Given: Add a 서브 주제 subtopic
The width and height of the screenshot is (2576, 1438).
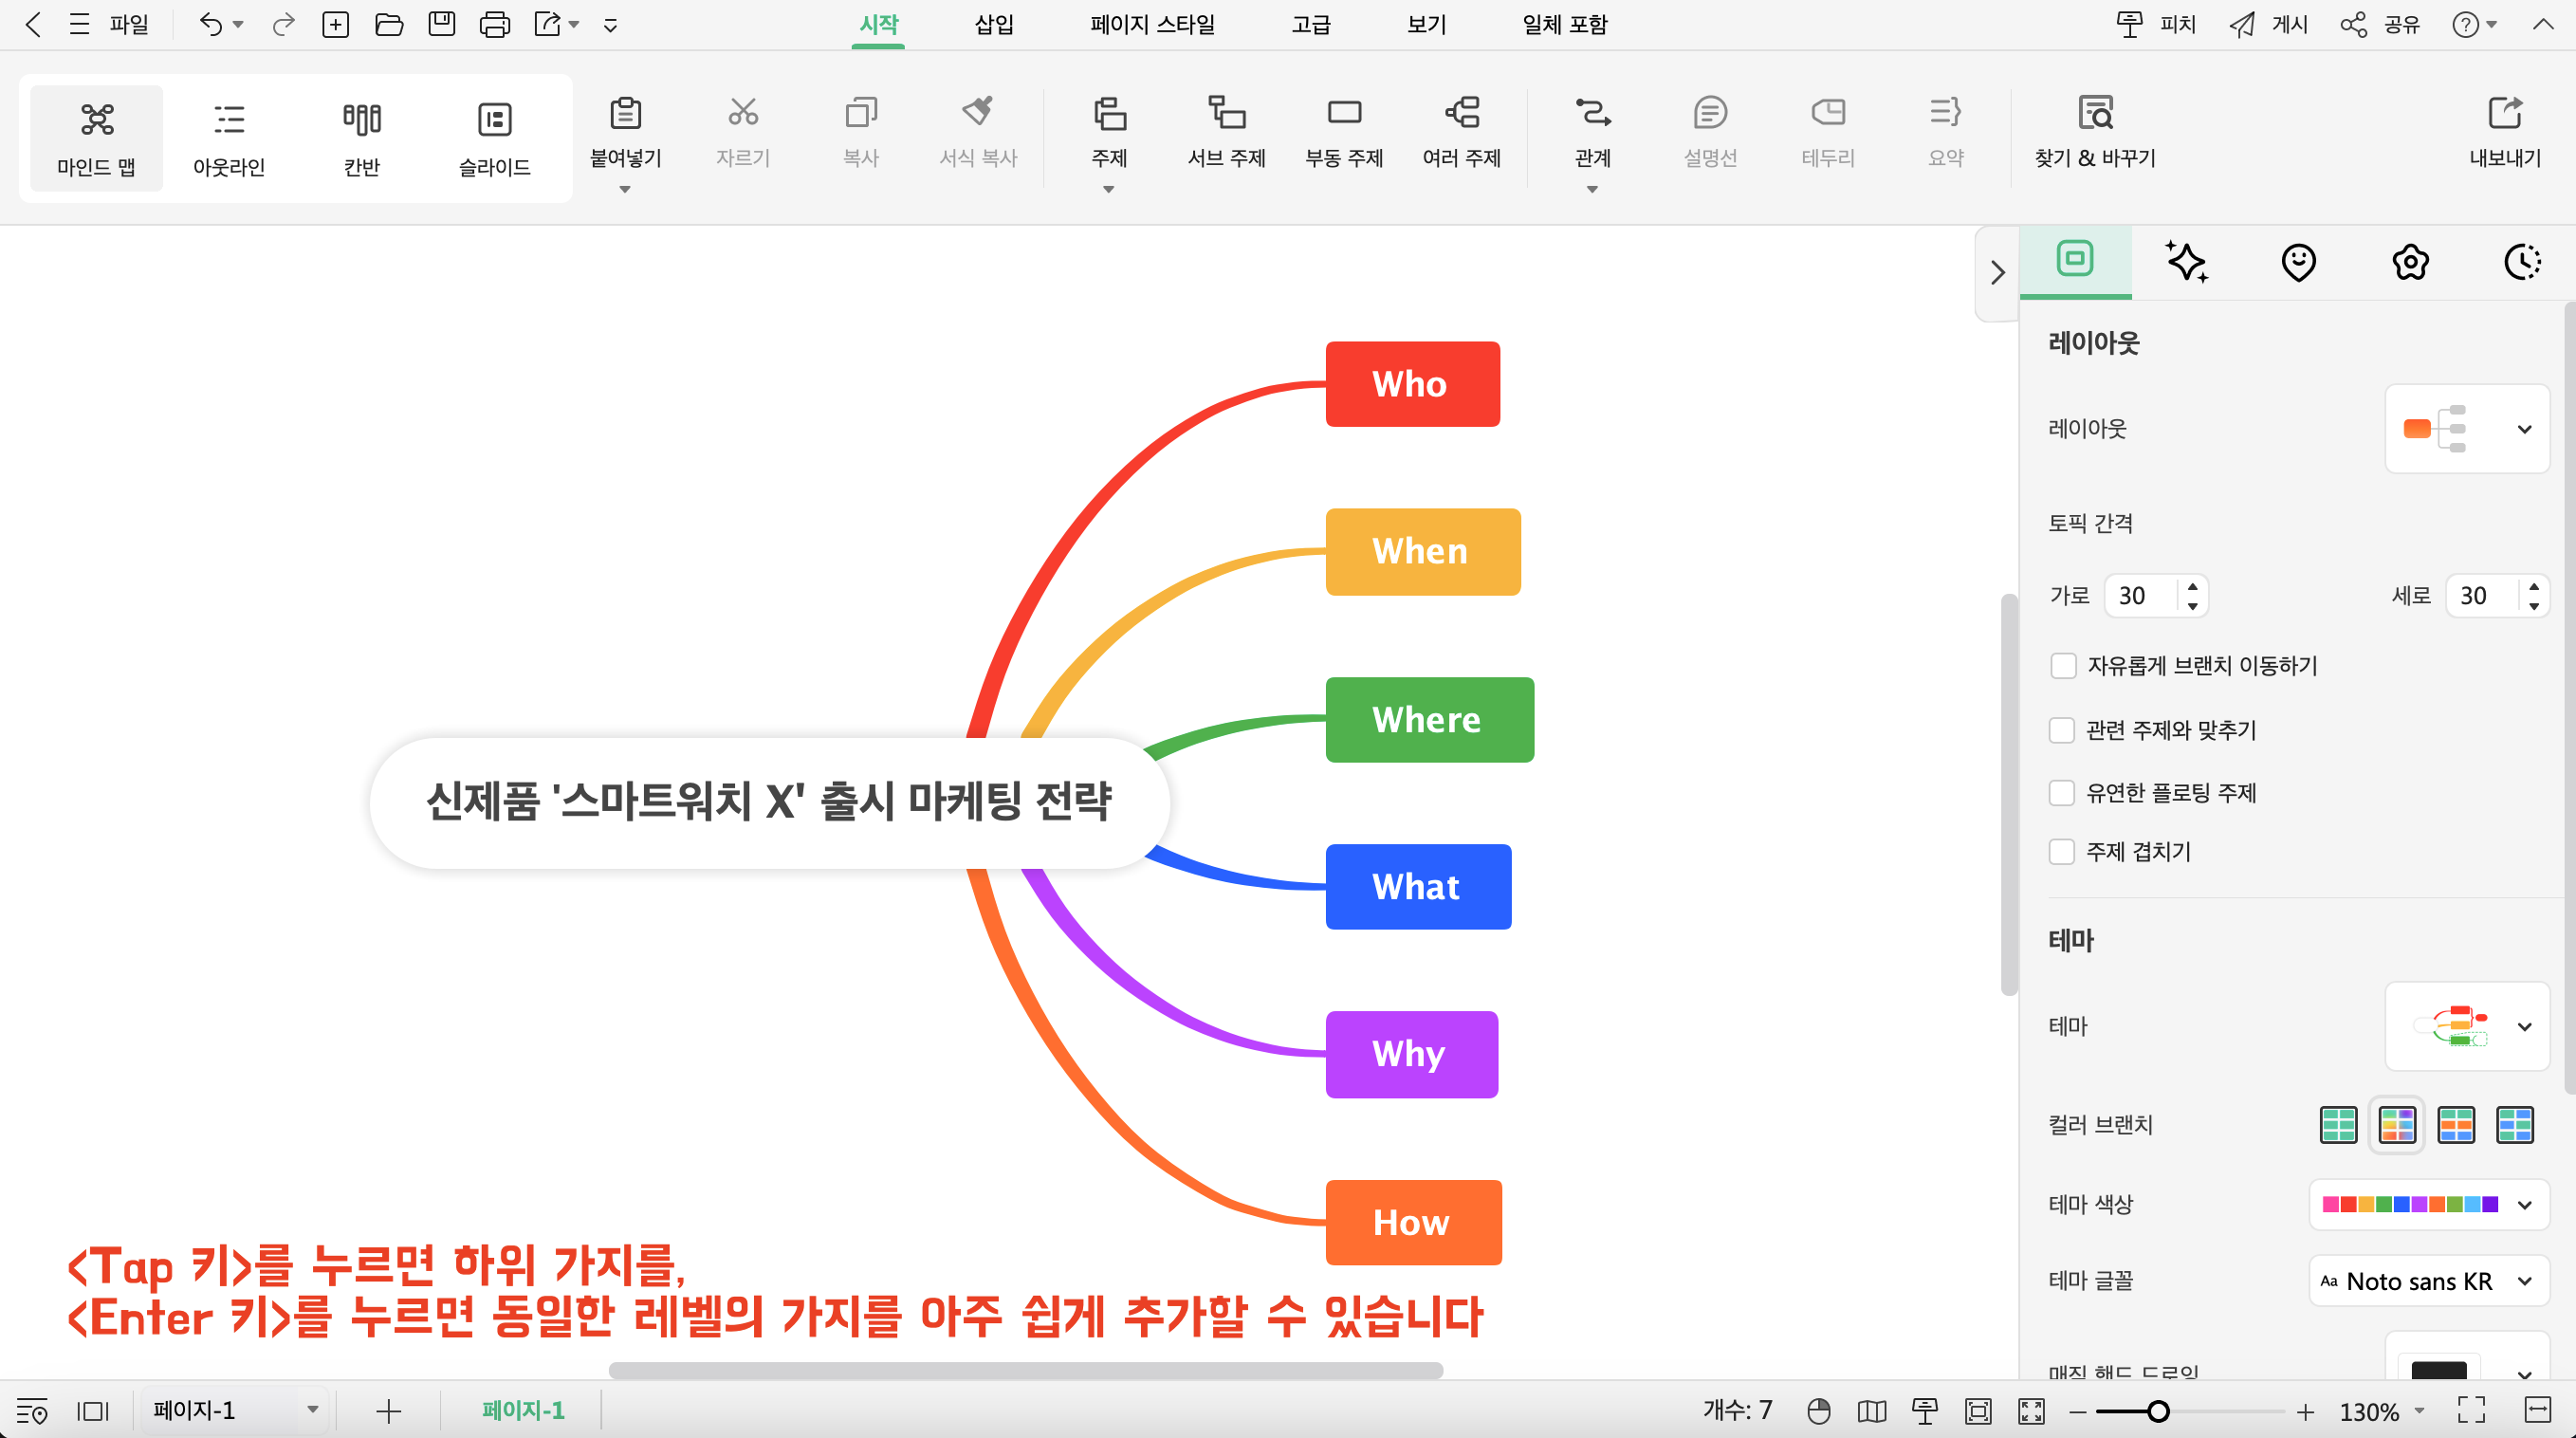Looking at the screenshot, I should [1226, 130].
